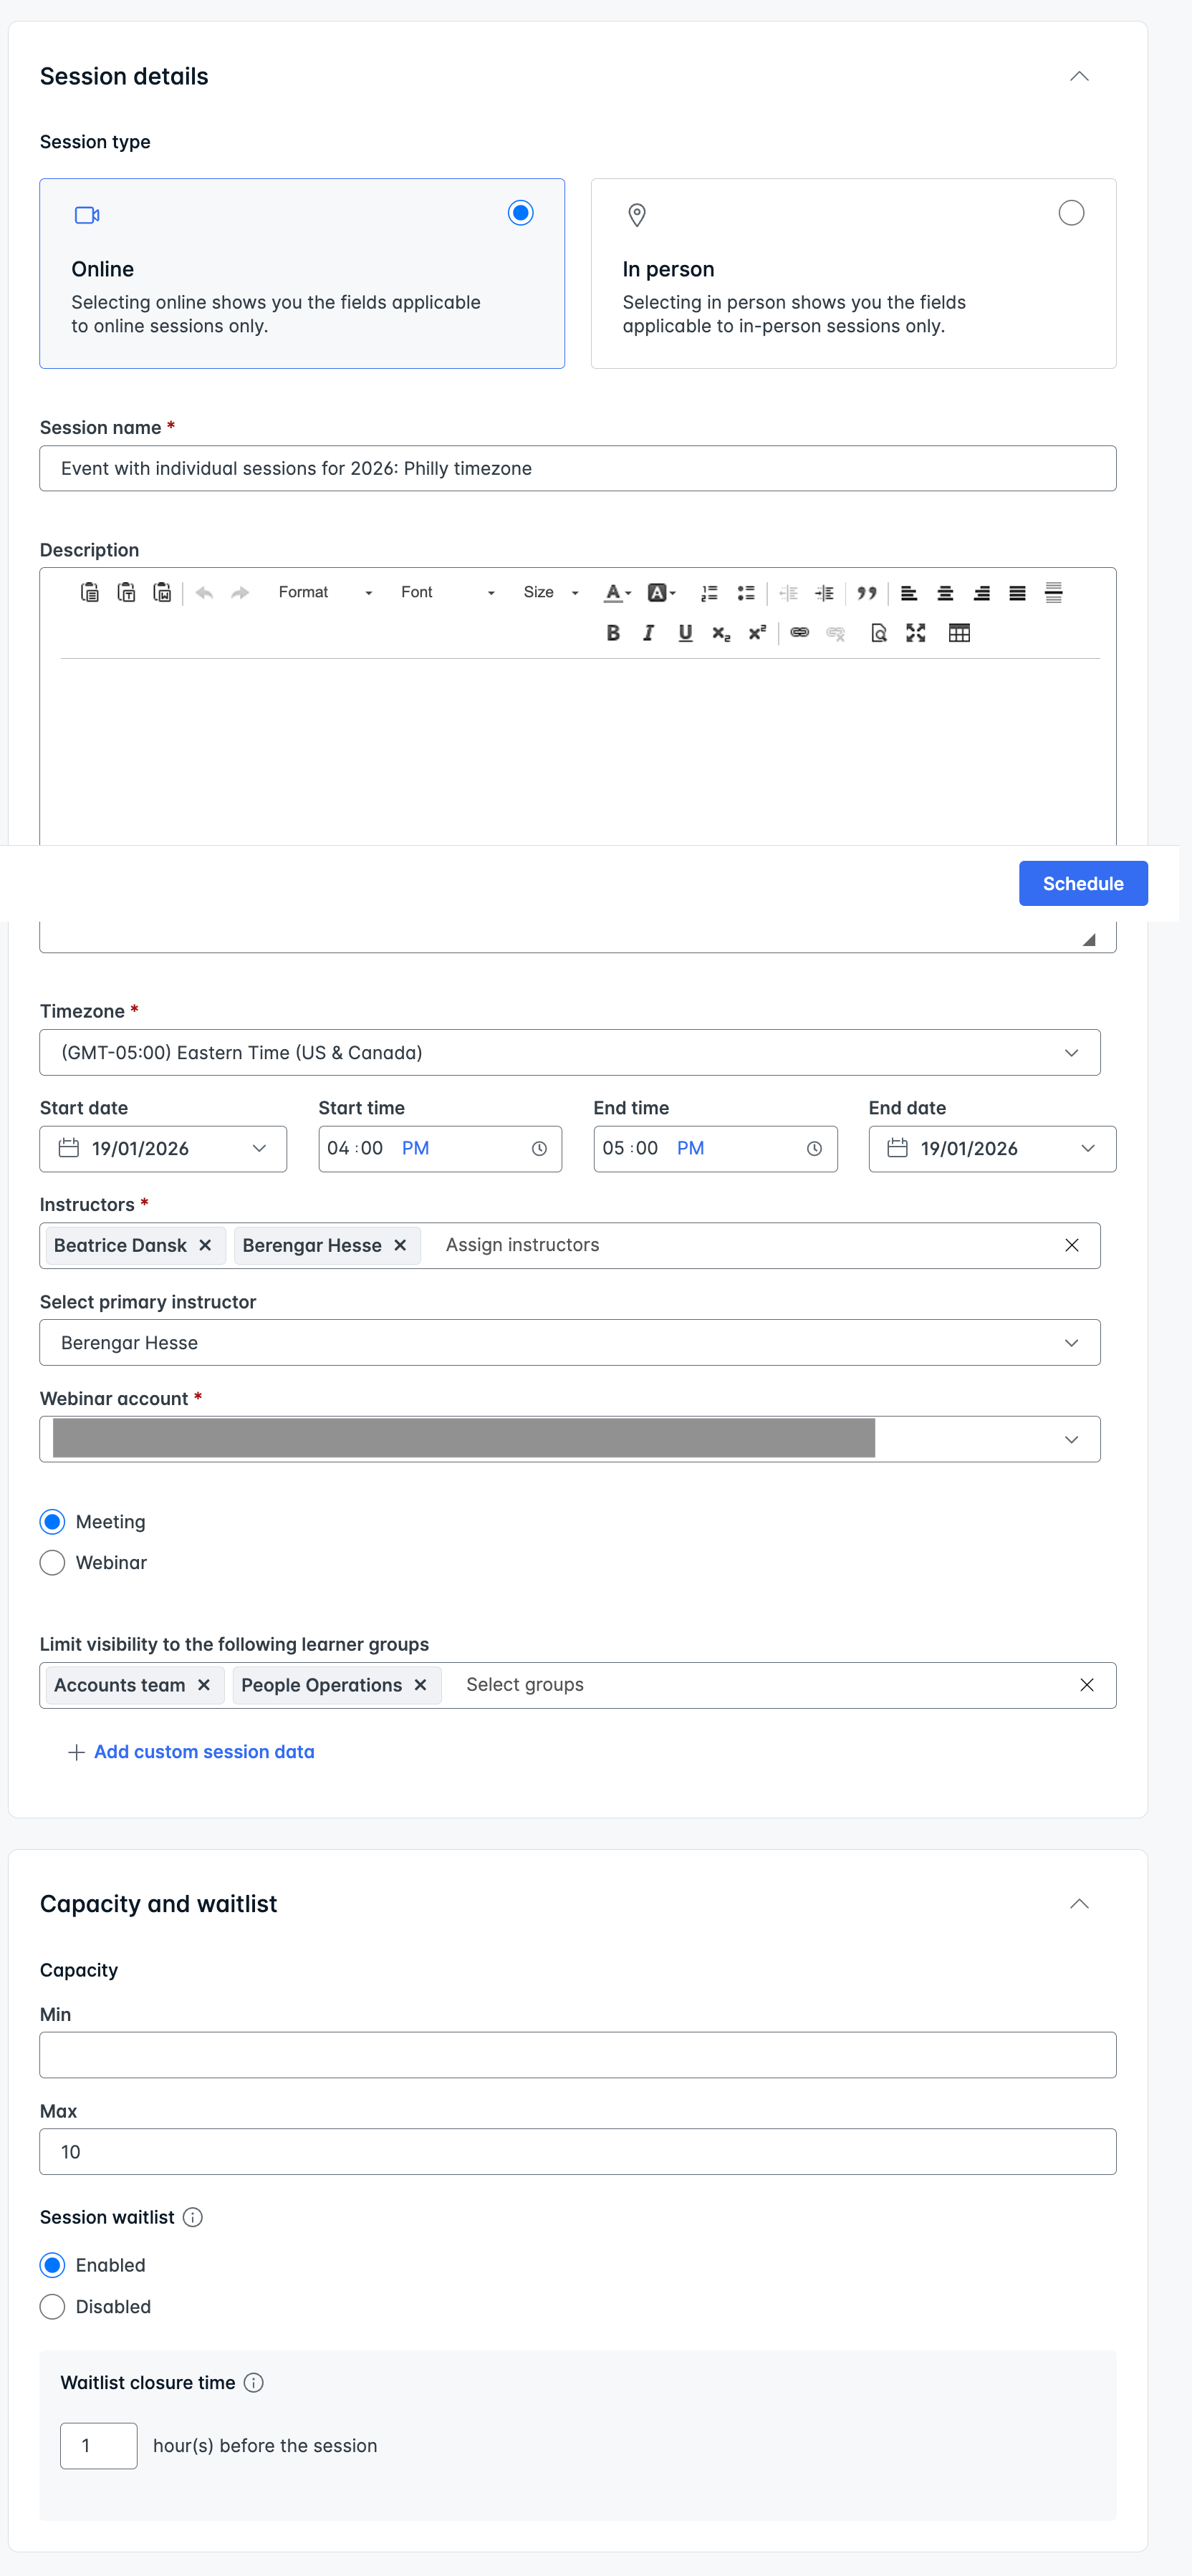The image size is (1192, 2576).
Task: Apply subscript formatting
Action: click(721, 633)
